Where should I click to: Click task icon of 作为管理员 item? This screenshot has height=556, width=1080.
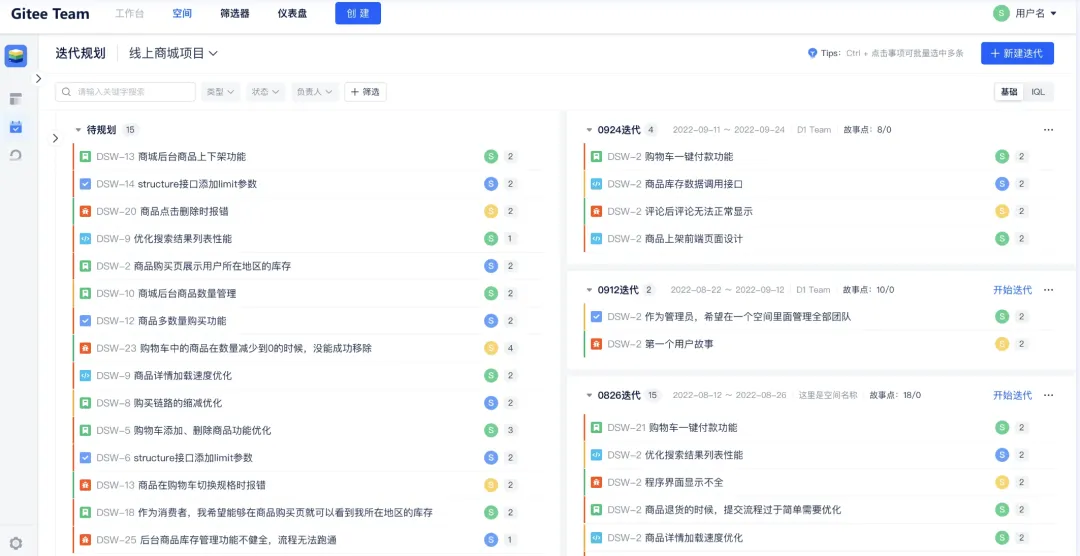596,316
